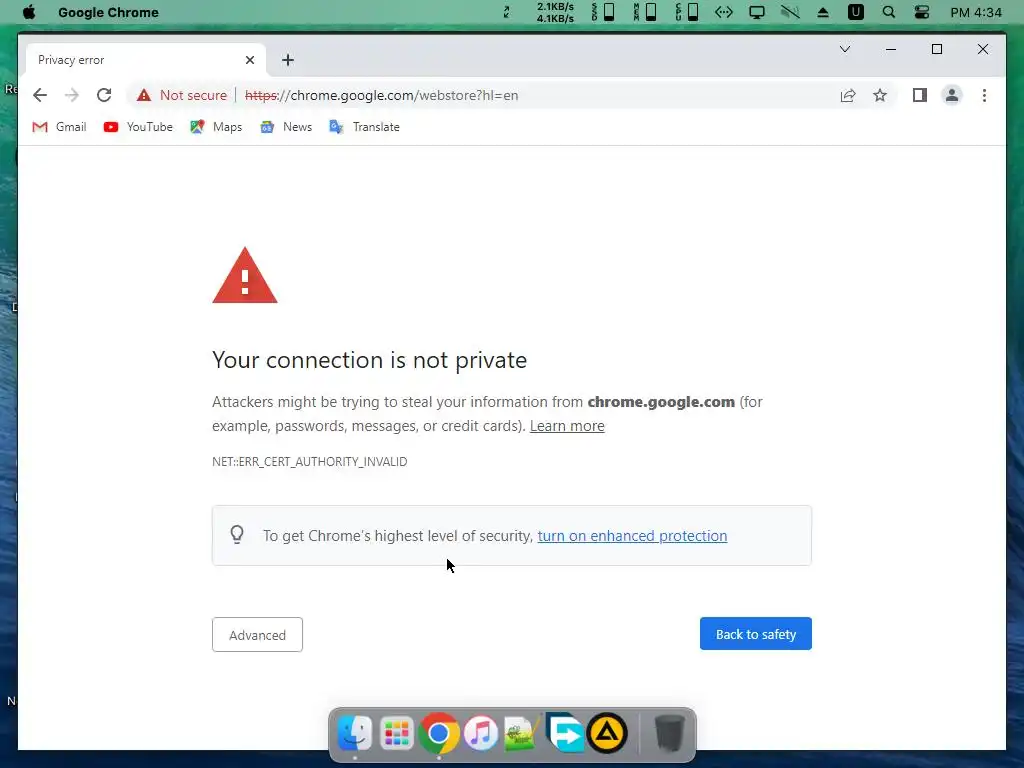Screen dimensions: 1024x768
Task: Open Spotlight search in menu bar
Action: pos(888,12)
